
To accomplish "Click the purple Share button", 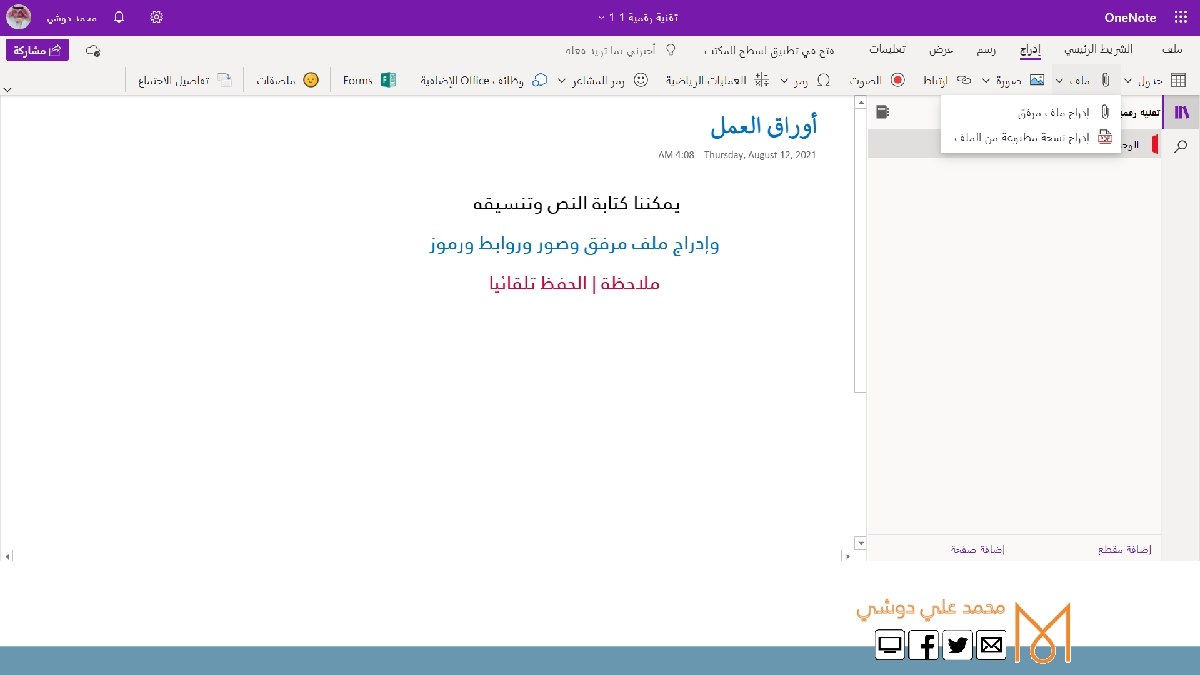I will point(37,50).
